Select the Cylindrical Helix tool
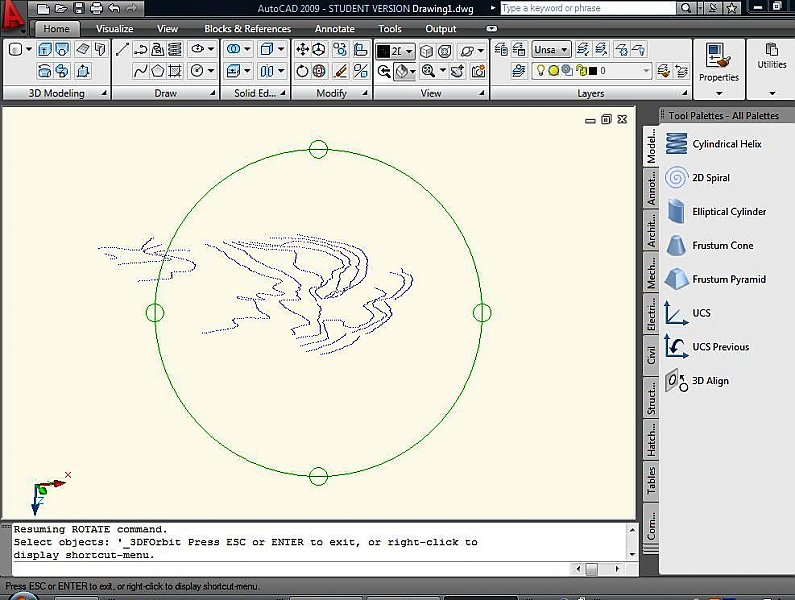 click(x=726, y=144)
